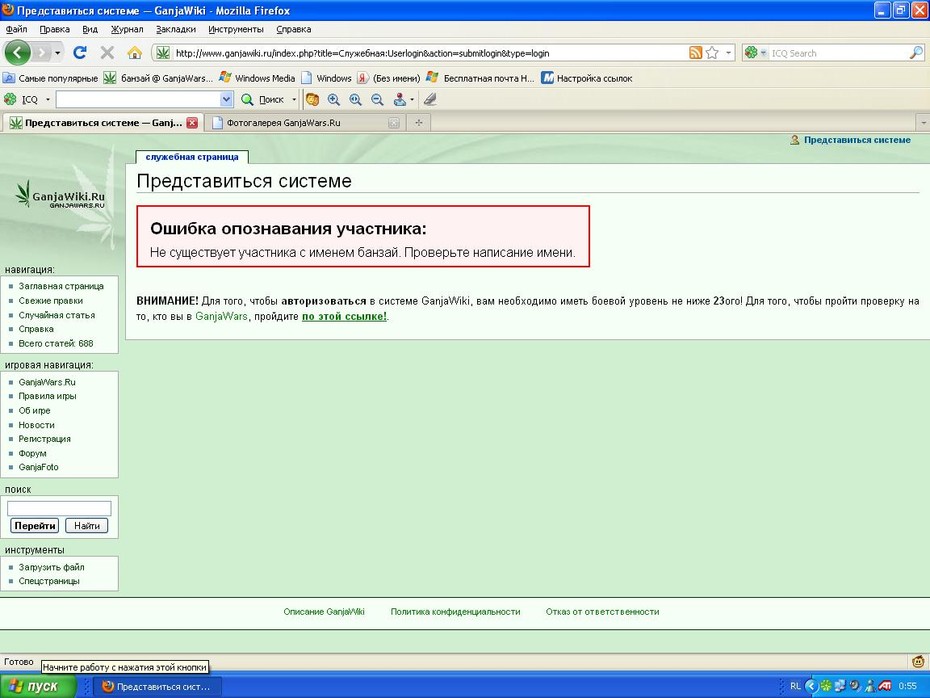Open the Windows Media bookmark
The width and height of the screenshot is (930, 698).
pos(257,78)
